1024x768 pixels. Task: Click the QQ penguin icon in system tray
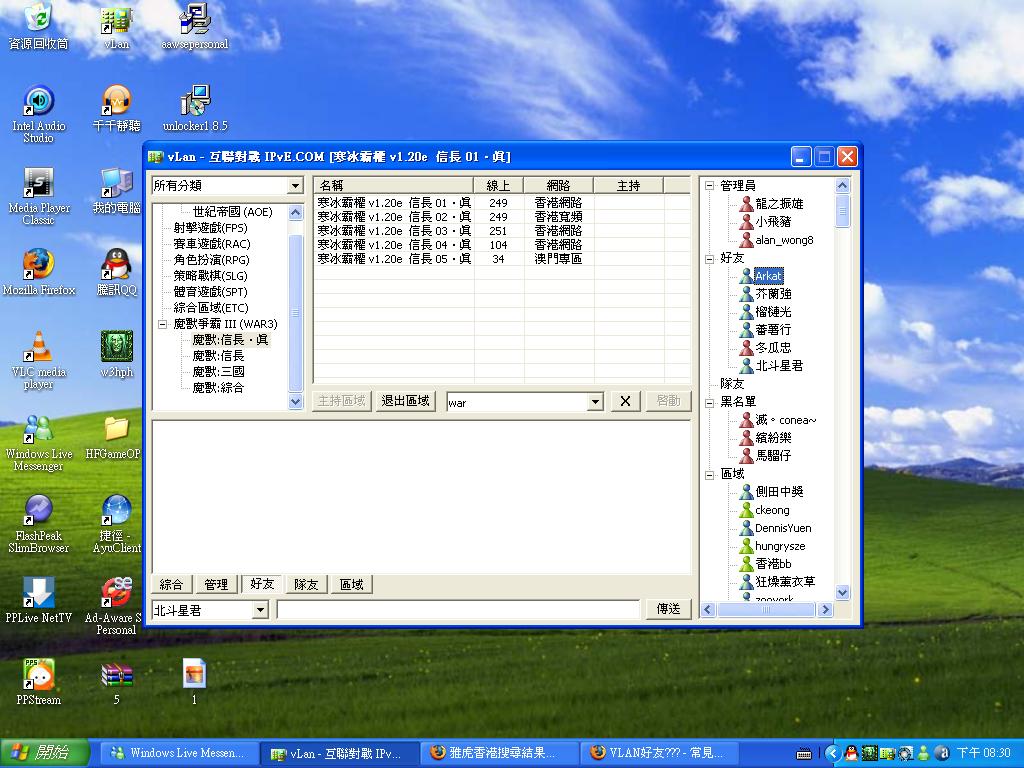851,752
